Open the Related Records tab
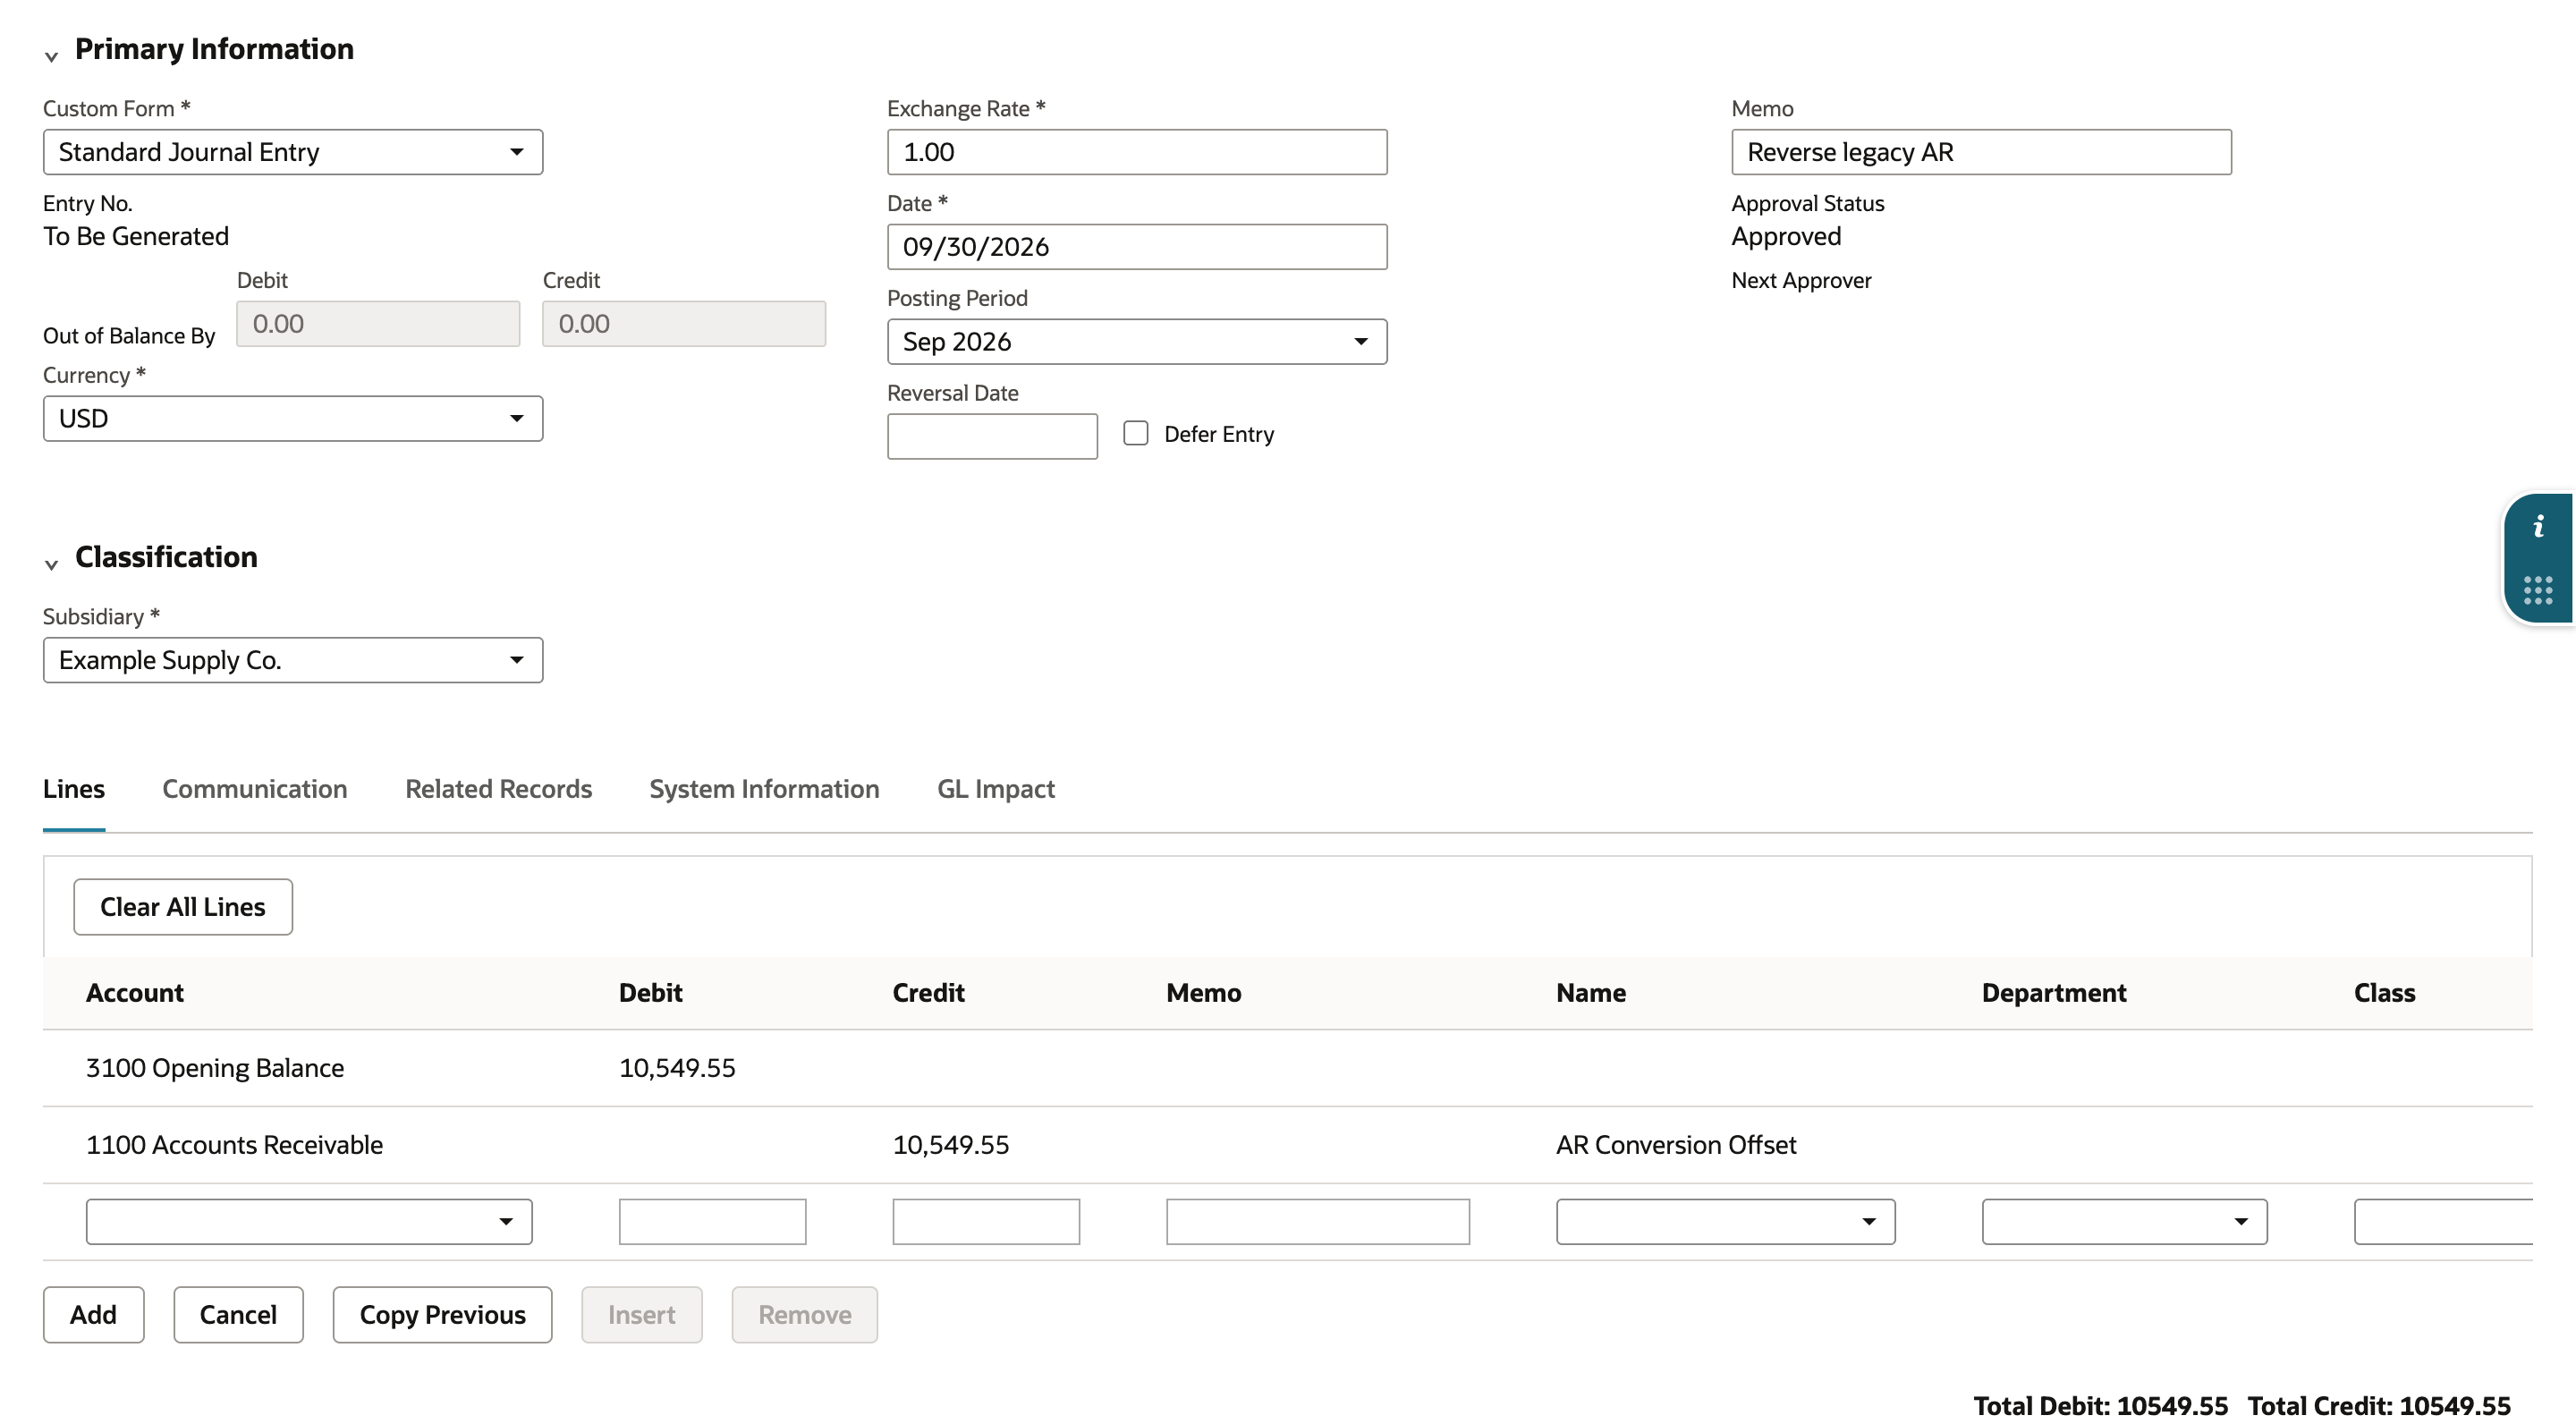Viewport: 2576px width, 1424px height. pyautogui.click(x=498, y=789)
